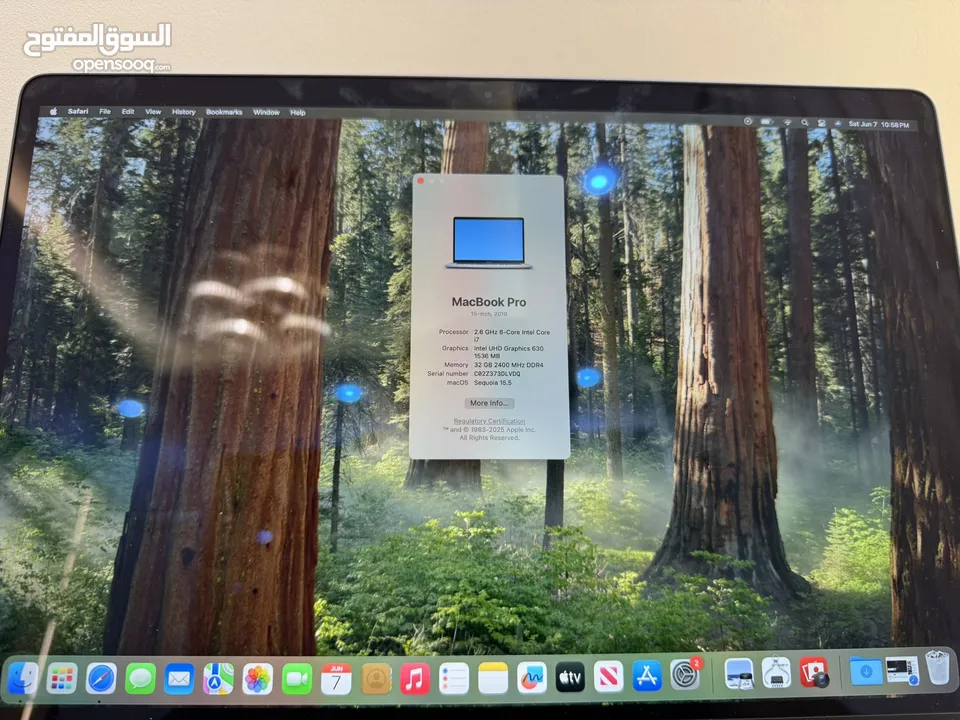Activate Siri from the menu bar
960x720 pixels.
[x=838, y=124]
